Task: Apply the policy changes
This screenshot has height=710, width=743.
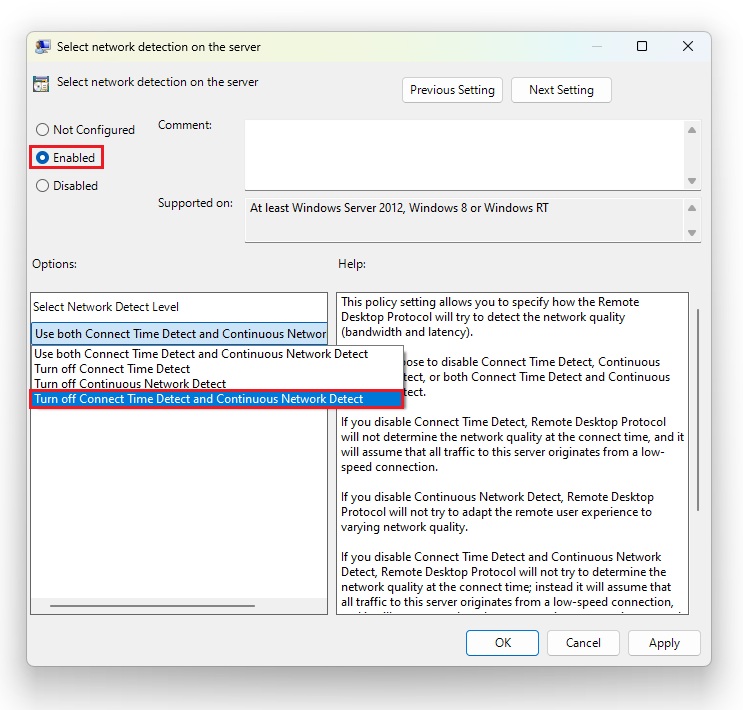Action: [x=664, y=643]
